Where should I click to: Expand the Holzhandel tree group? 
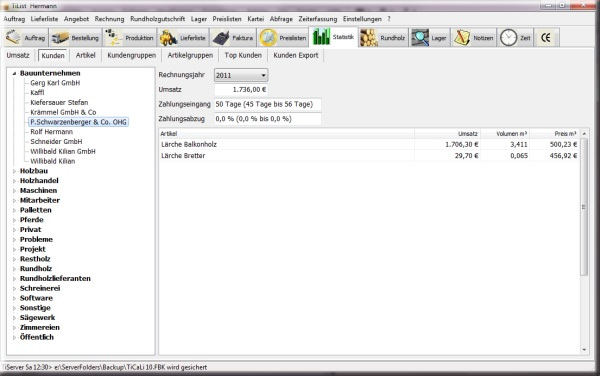[14, 181]
